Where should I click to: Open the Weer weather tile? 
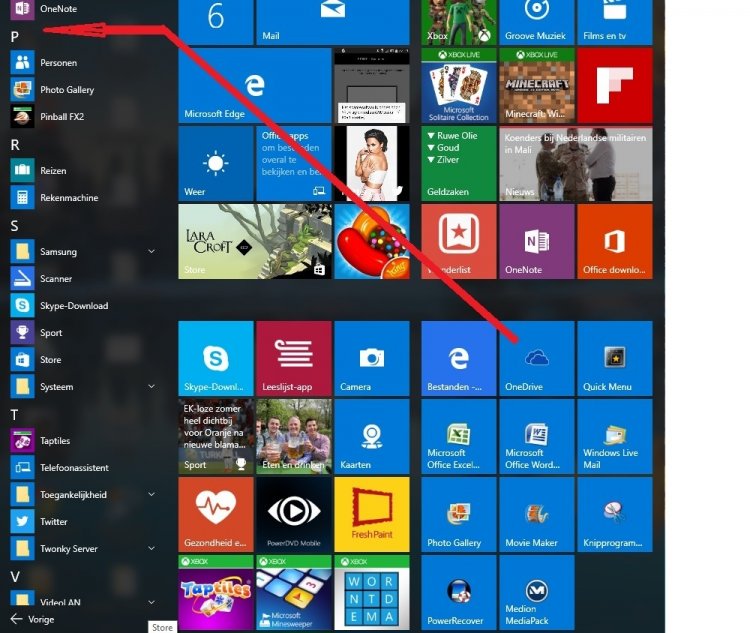216,164
